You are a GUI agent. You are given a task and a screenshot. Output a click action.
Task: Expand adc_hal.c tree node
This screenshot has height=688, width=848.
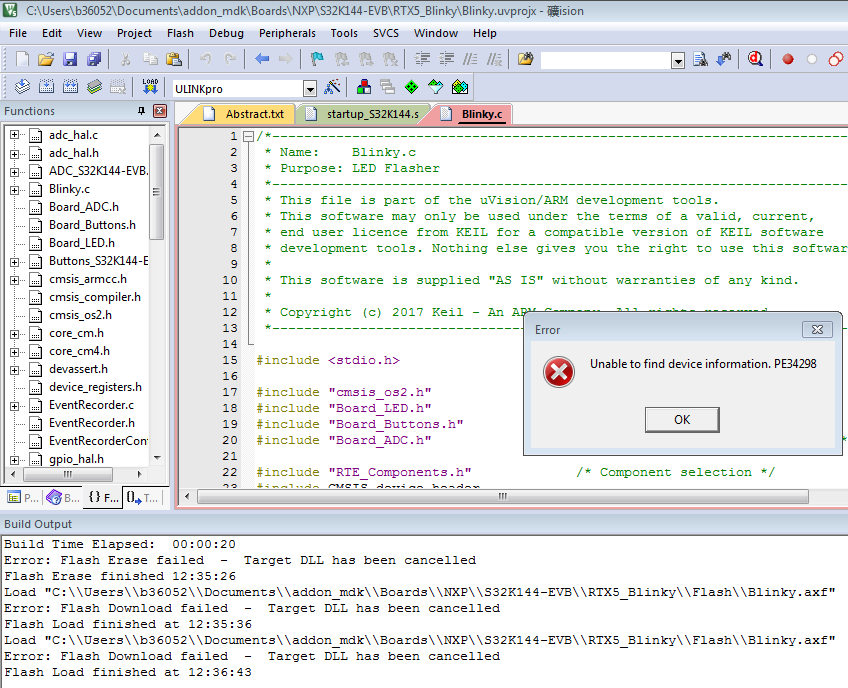tap(15, 135)
